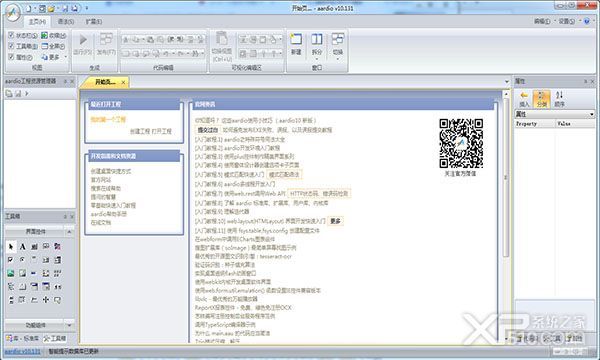This screenshot has width=600, height=360.
Task: Switch to the 工具箱 bottom tab
Action: point(55,338)
